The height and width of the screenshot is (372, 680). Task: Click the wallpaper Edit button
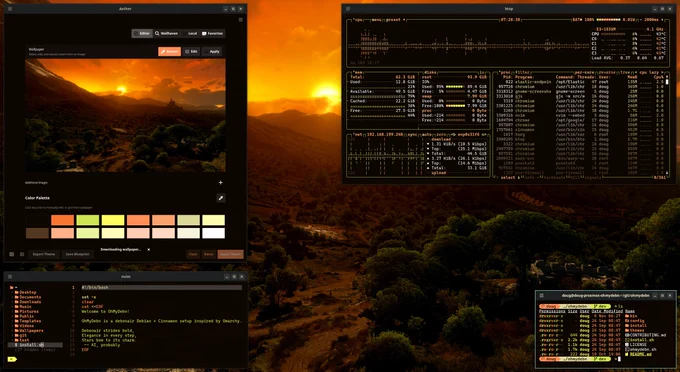(x=191, y=52)
